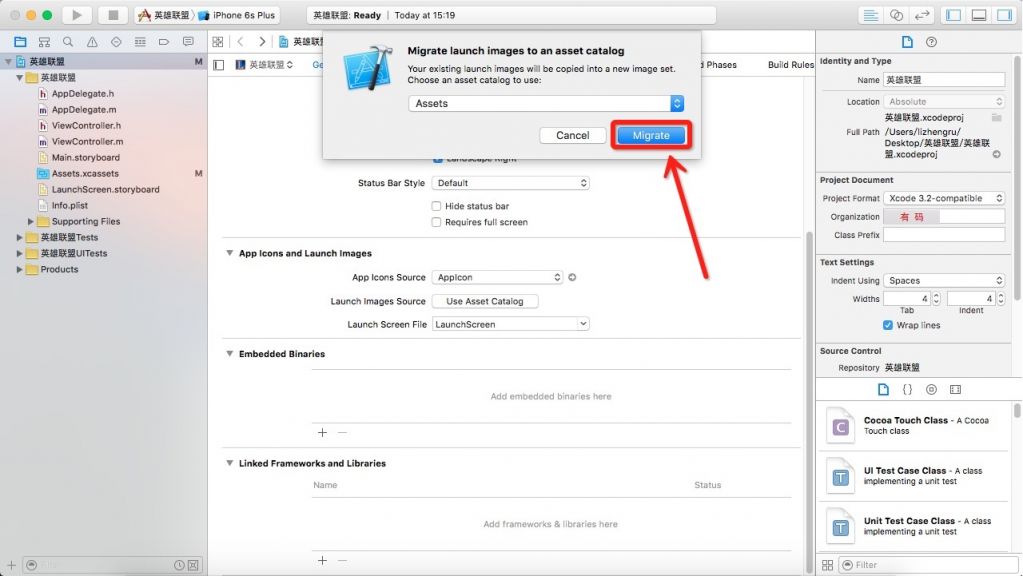Switch to the Build Rules tab
The width and height of the screenshot is (1023, 576).
click(x=790, y=65)
